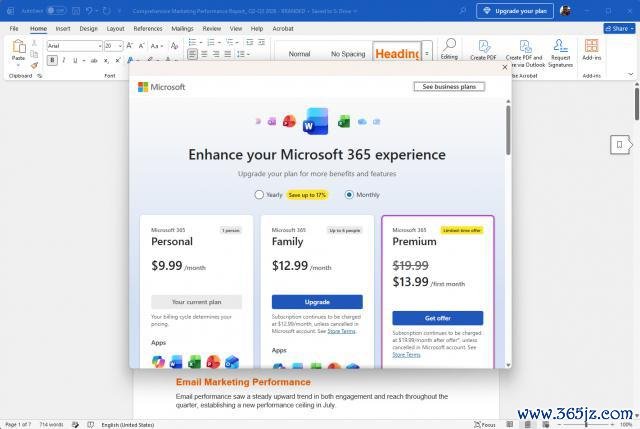
Task: Open the font size dropdown
Action: (x=120, y=46)
